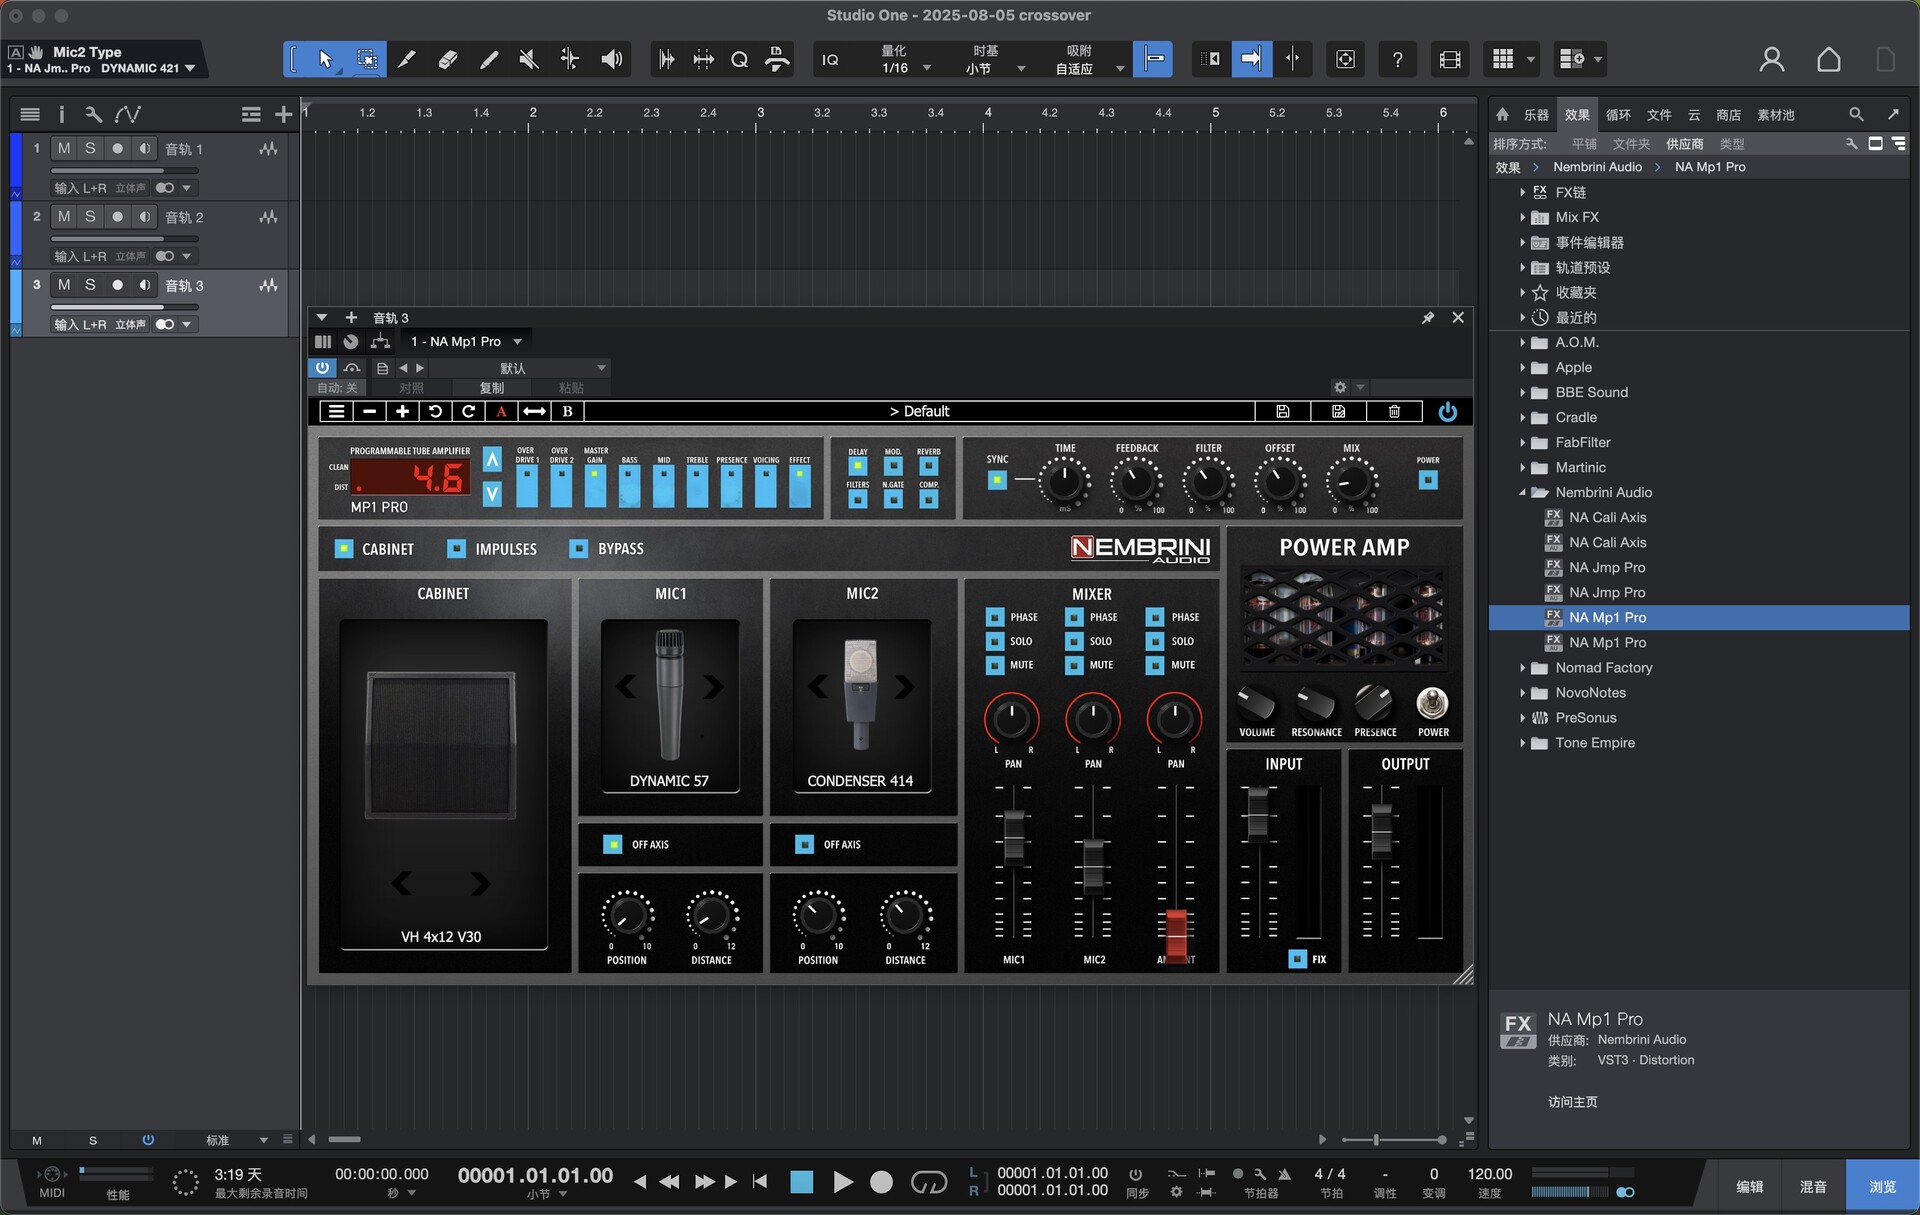Viewport: 1920px width, 1215px height.
Task: Toggle the plugin activate power button
Action: [x=322, y=368]
